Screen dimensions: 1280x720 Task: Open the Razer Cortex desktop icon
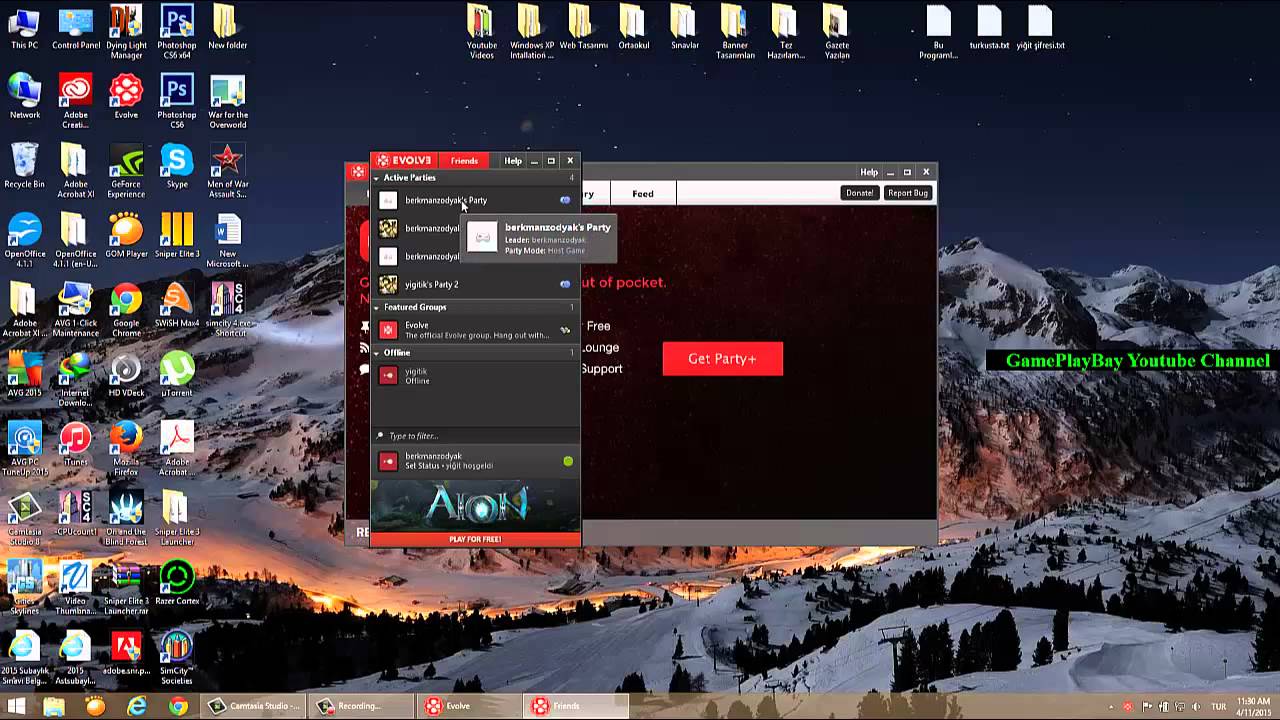[x=177, y=584]
